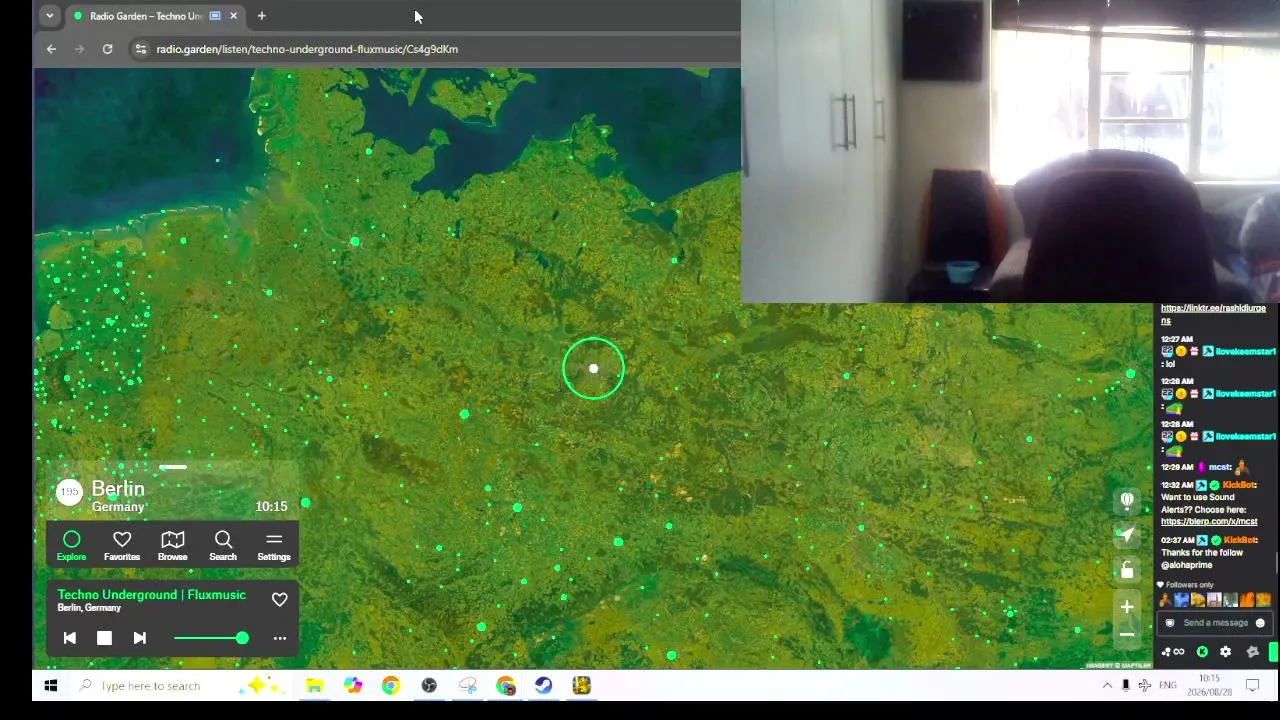This screenshot has width=1280, height=720.
Task: Skip to the next station
Action: pos(140,638)
